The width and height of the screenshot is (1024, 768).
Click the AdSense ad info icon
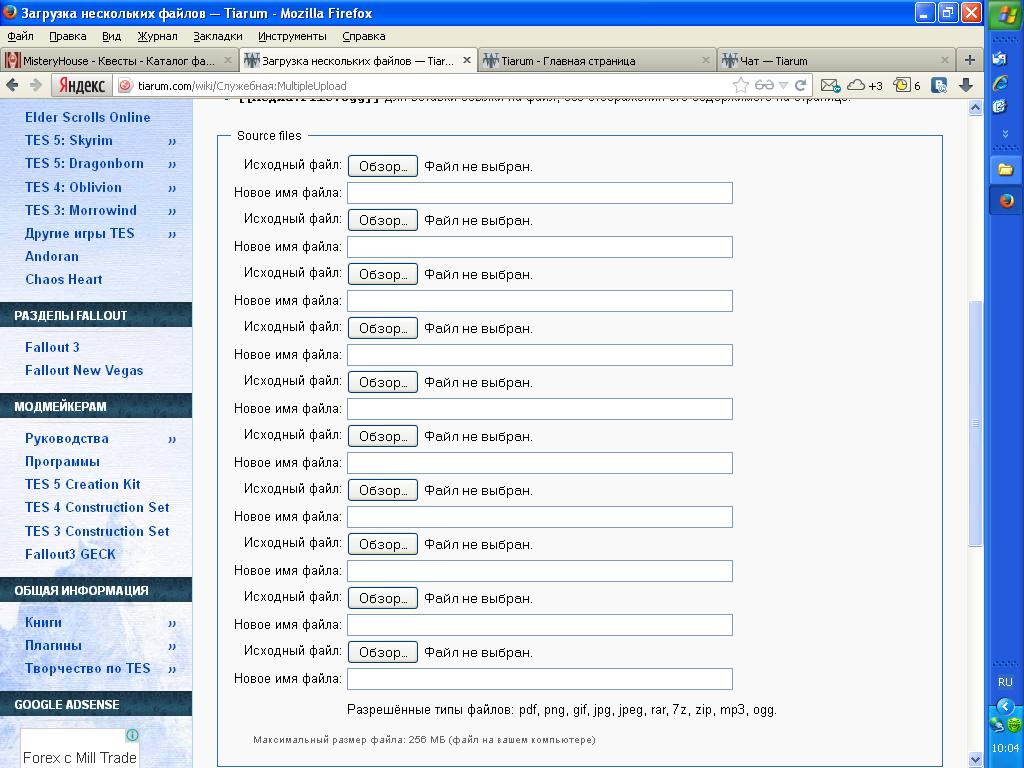click(132, 735)
